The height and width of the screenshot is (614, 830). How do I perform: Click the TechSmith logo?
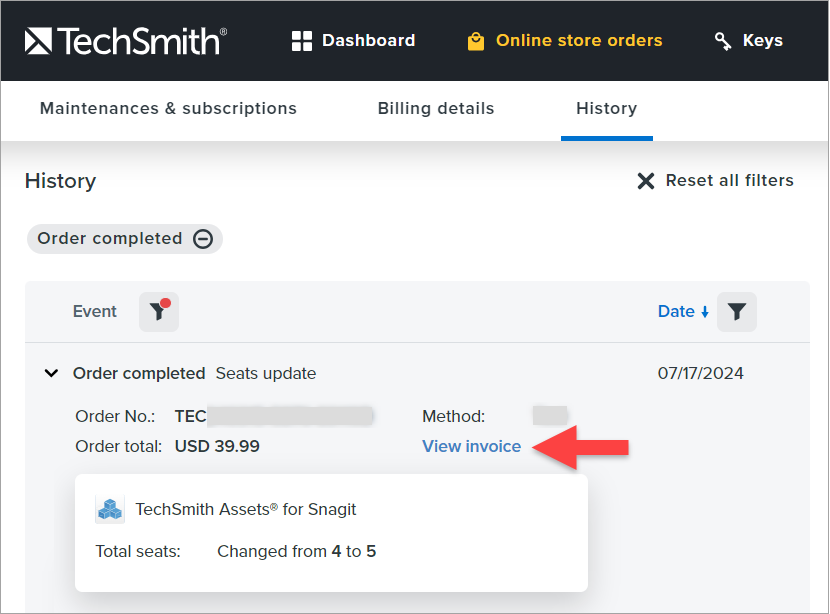125,41
